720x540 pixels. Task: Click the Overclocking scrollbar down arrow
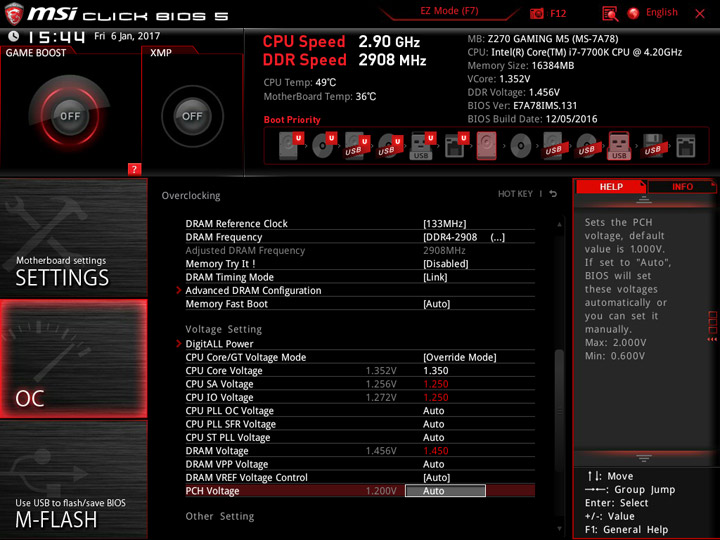(559, 529)
